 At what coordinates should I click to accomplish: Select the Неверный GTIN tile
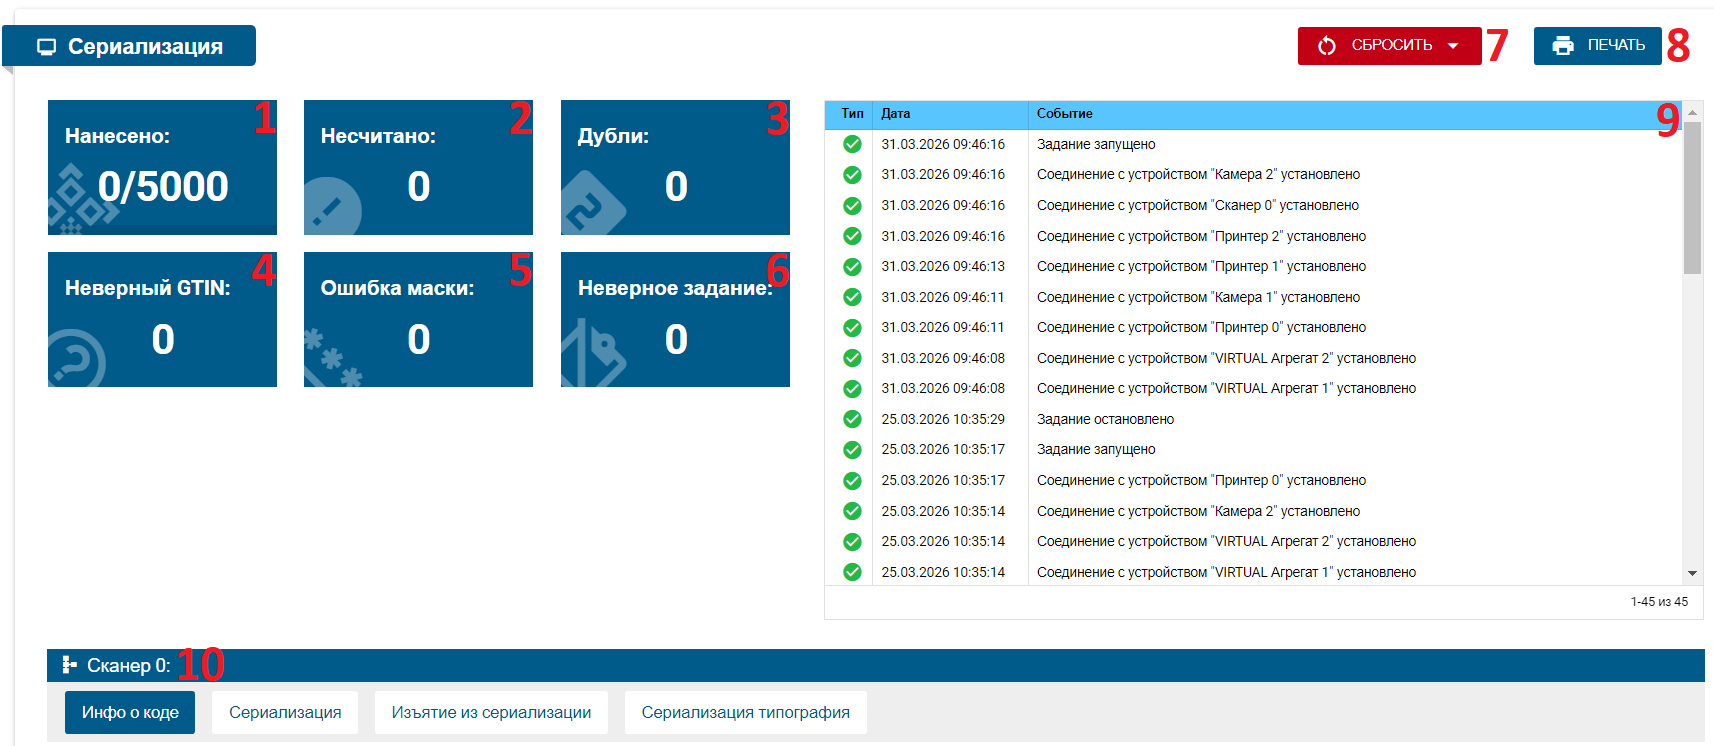click(x=162, y=319)
